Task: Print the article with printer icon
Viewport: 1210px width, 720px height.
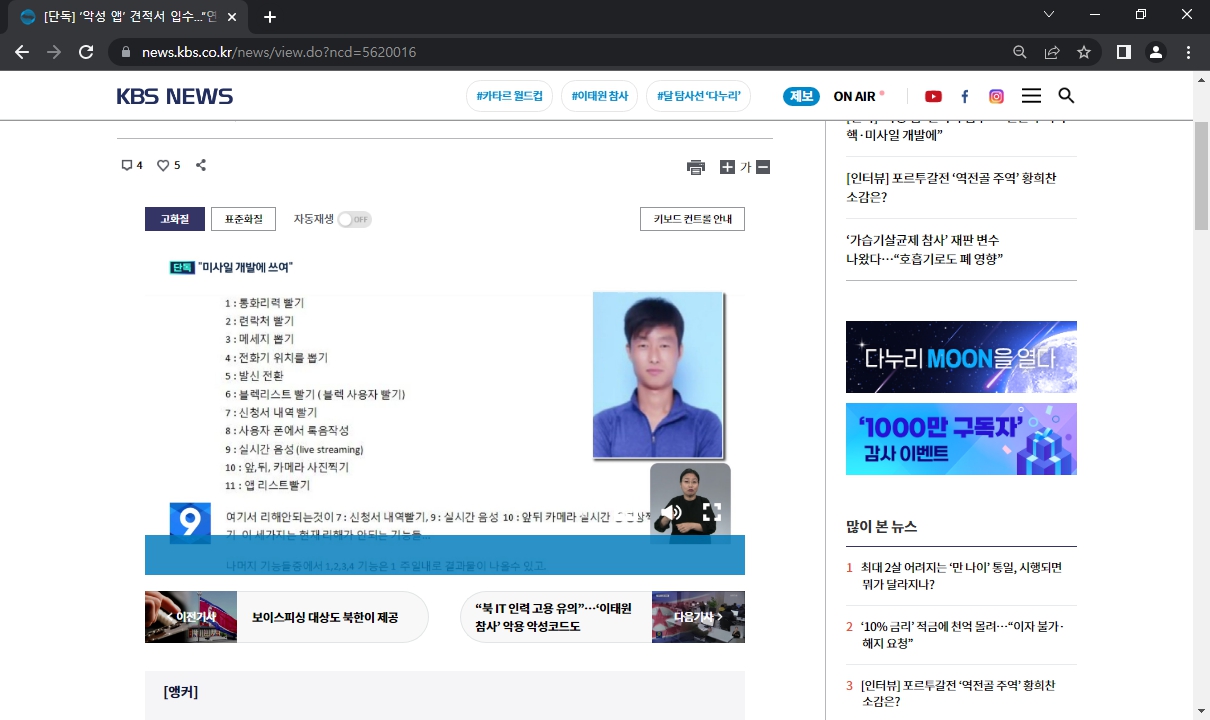Action: (x=696, y=167)
